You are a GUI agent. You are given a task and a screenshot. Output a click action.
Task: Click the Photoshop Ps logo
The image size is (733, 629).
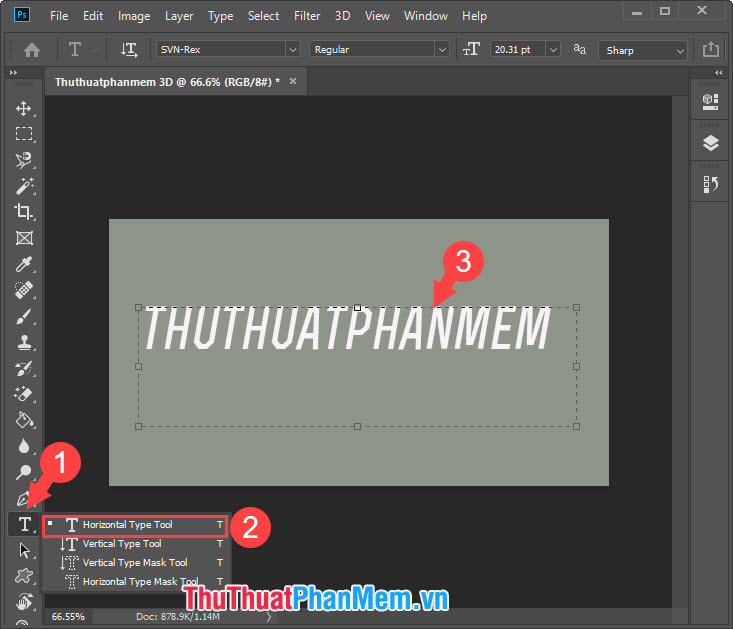tap(22, 14)
